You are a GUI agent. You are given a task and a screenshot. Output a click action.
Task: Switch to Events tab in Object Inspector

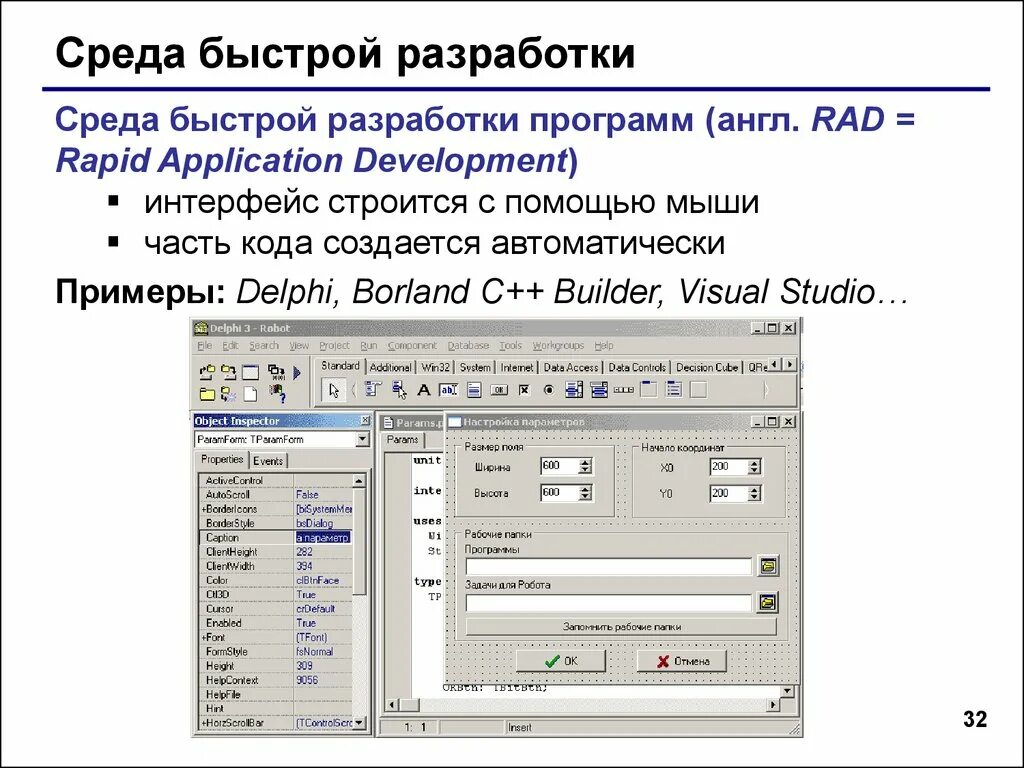tap(268, 461)
